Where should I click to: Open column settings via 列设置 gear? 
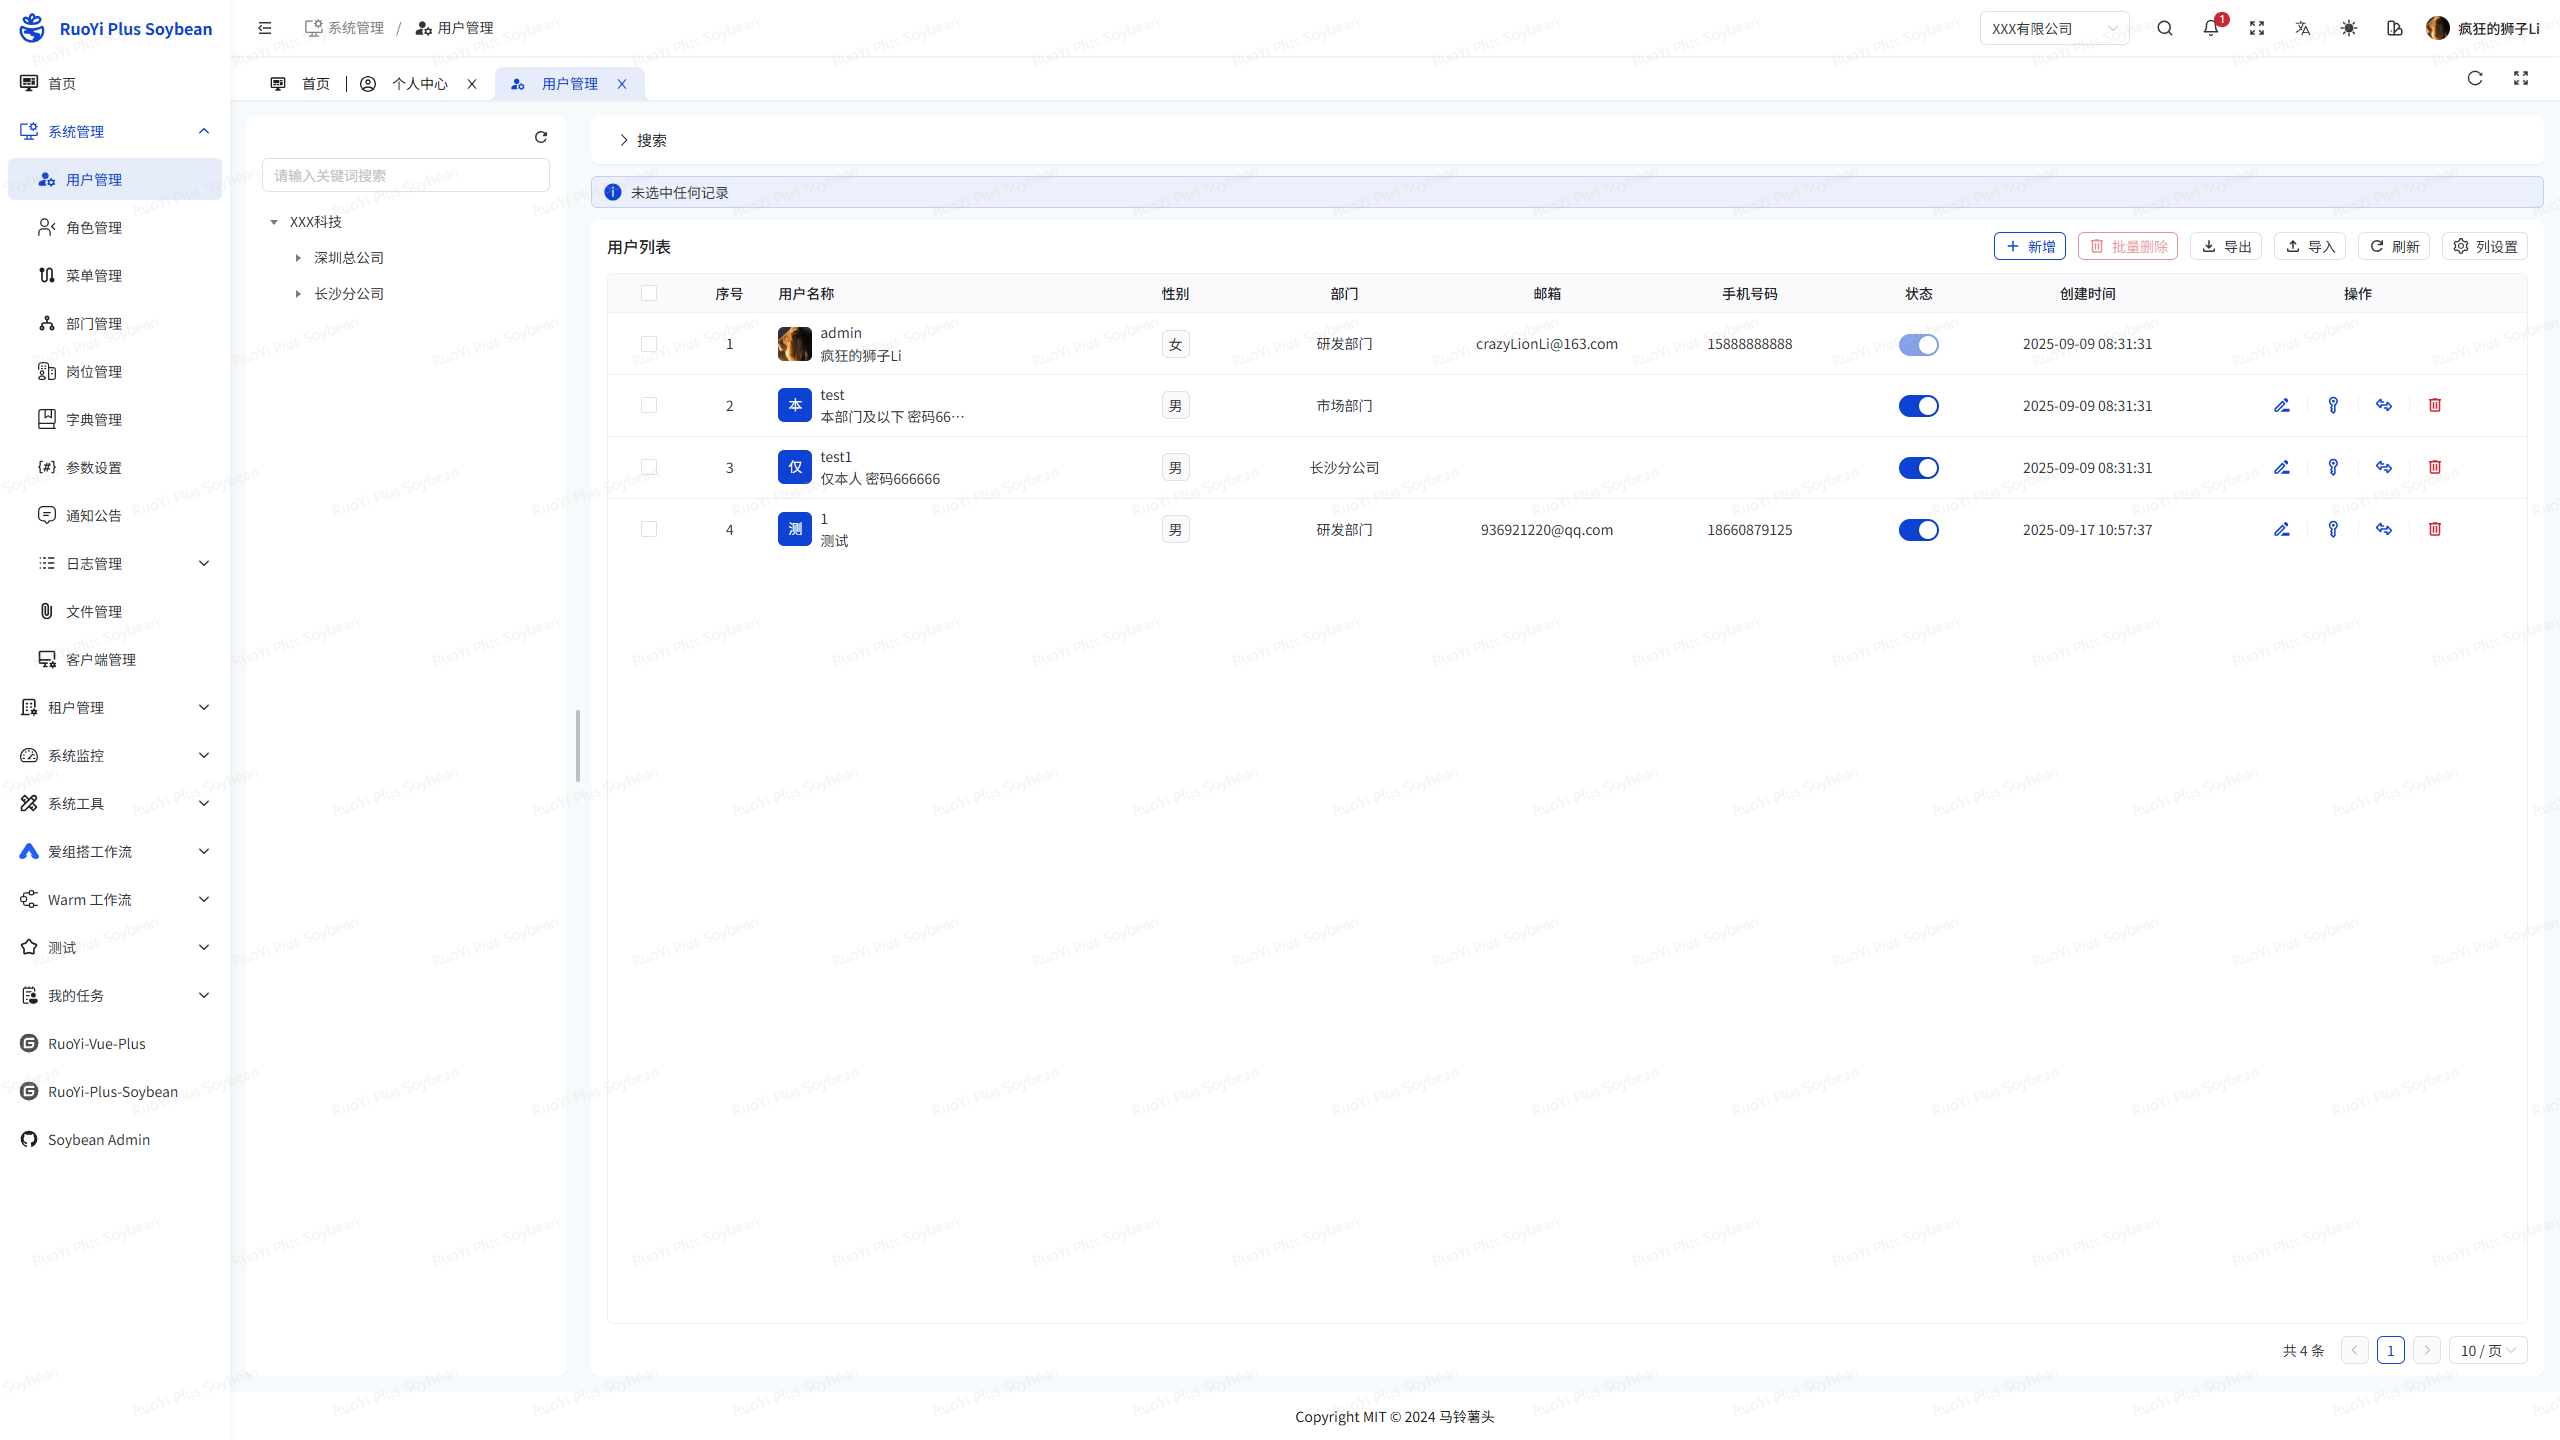pyautogui.click(x=2485, y=246)
